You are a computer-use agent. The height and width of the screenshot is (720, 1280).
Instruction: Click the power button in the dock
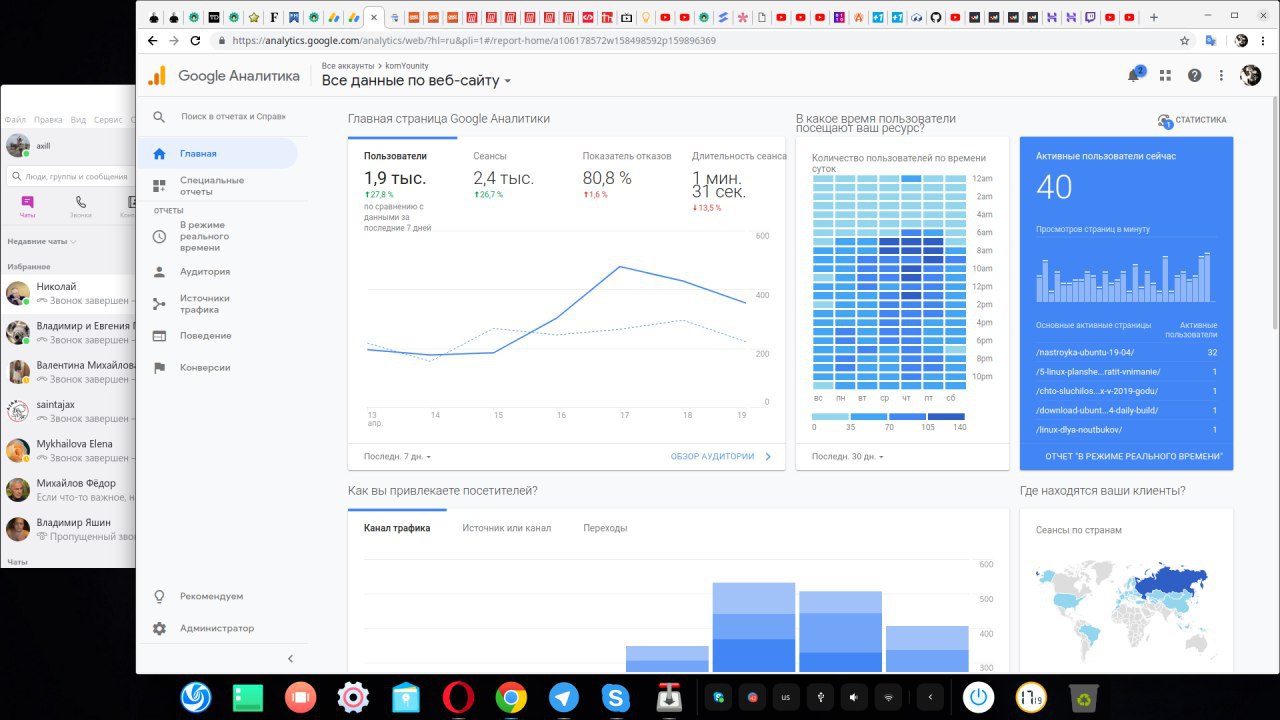[979, 697]
